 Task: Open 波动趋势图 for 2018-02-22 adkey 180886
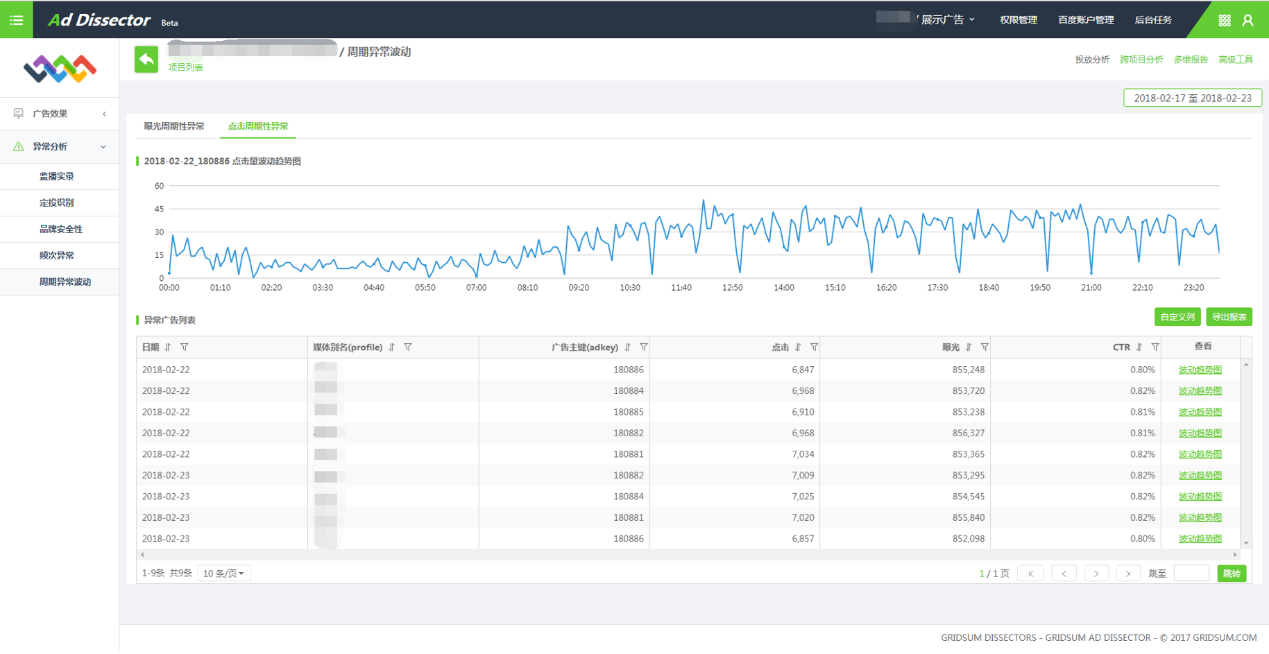point(1200,370)
